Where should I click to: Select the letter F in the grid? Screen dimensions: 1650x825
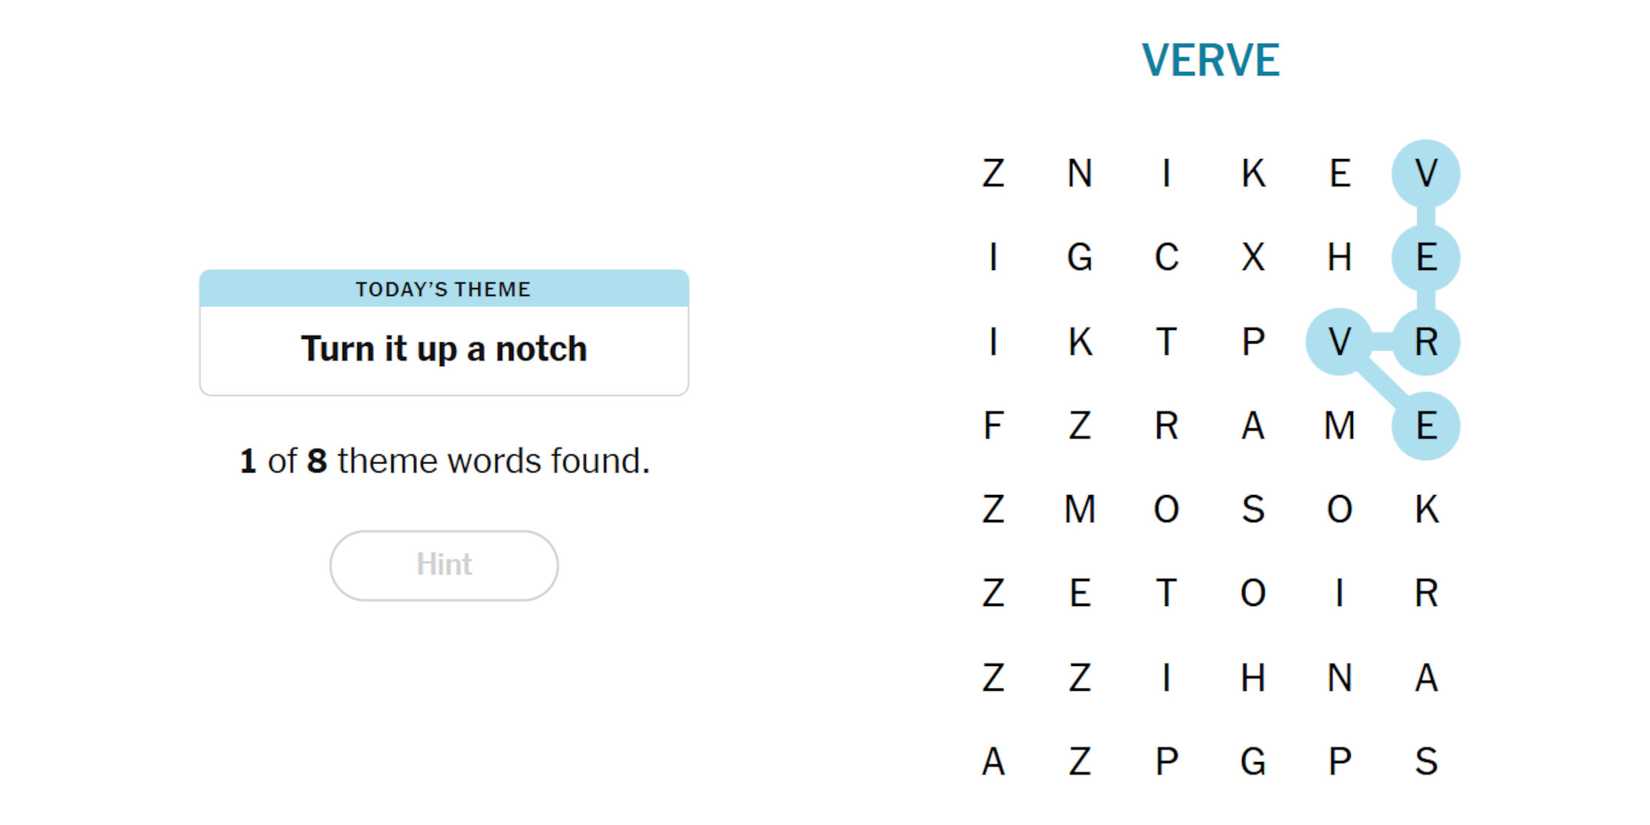[993, 426]
